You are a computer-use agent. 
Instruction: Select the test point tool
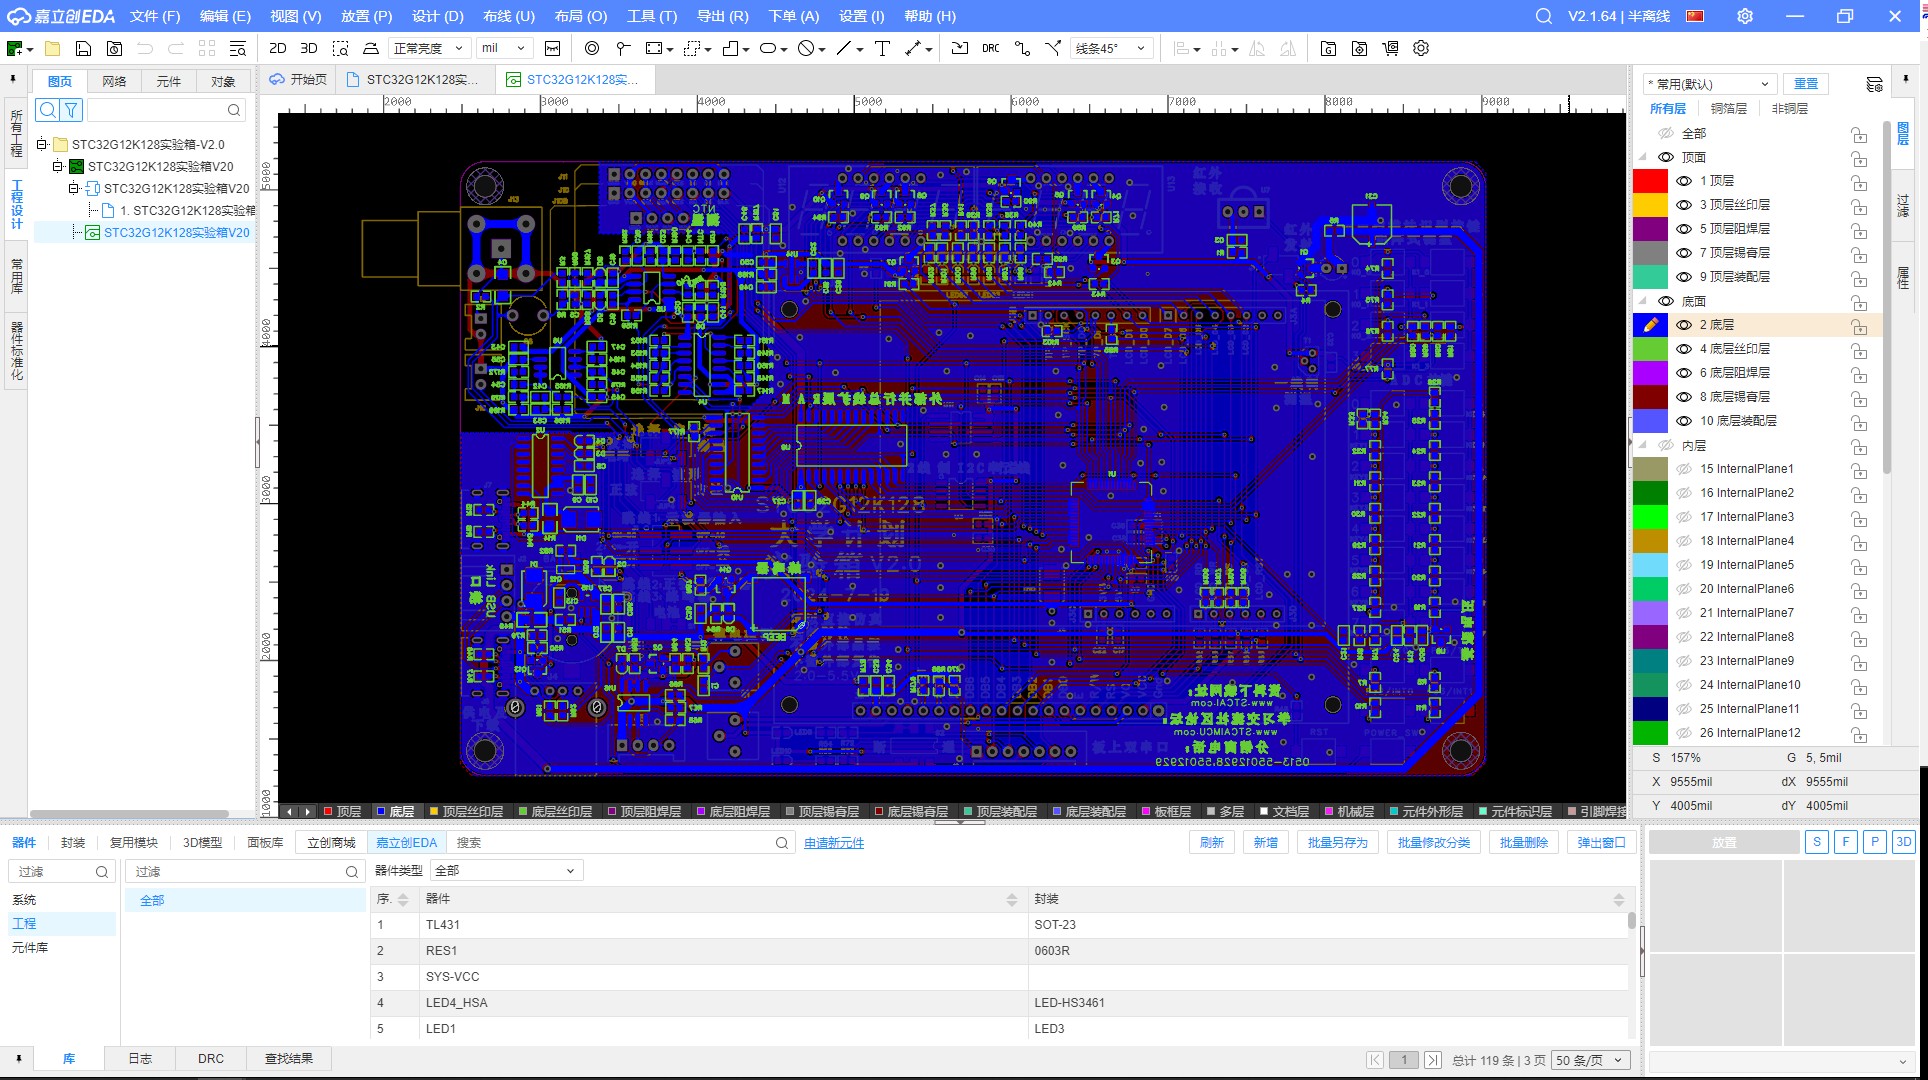click(x=623, y=48)
